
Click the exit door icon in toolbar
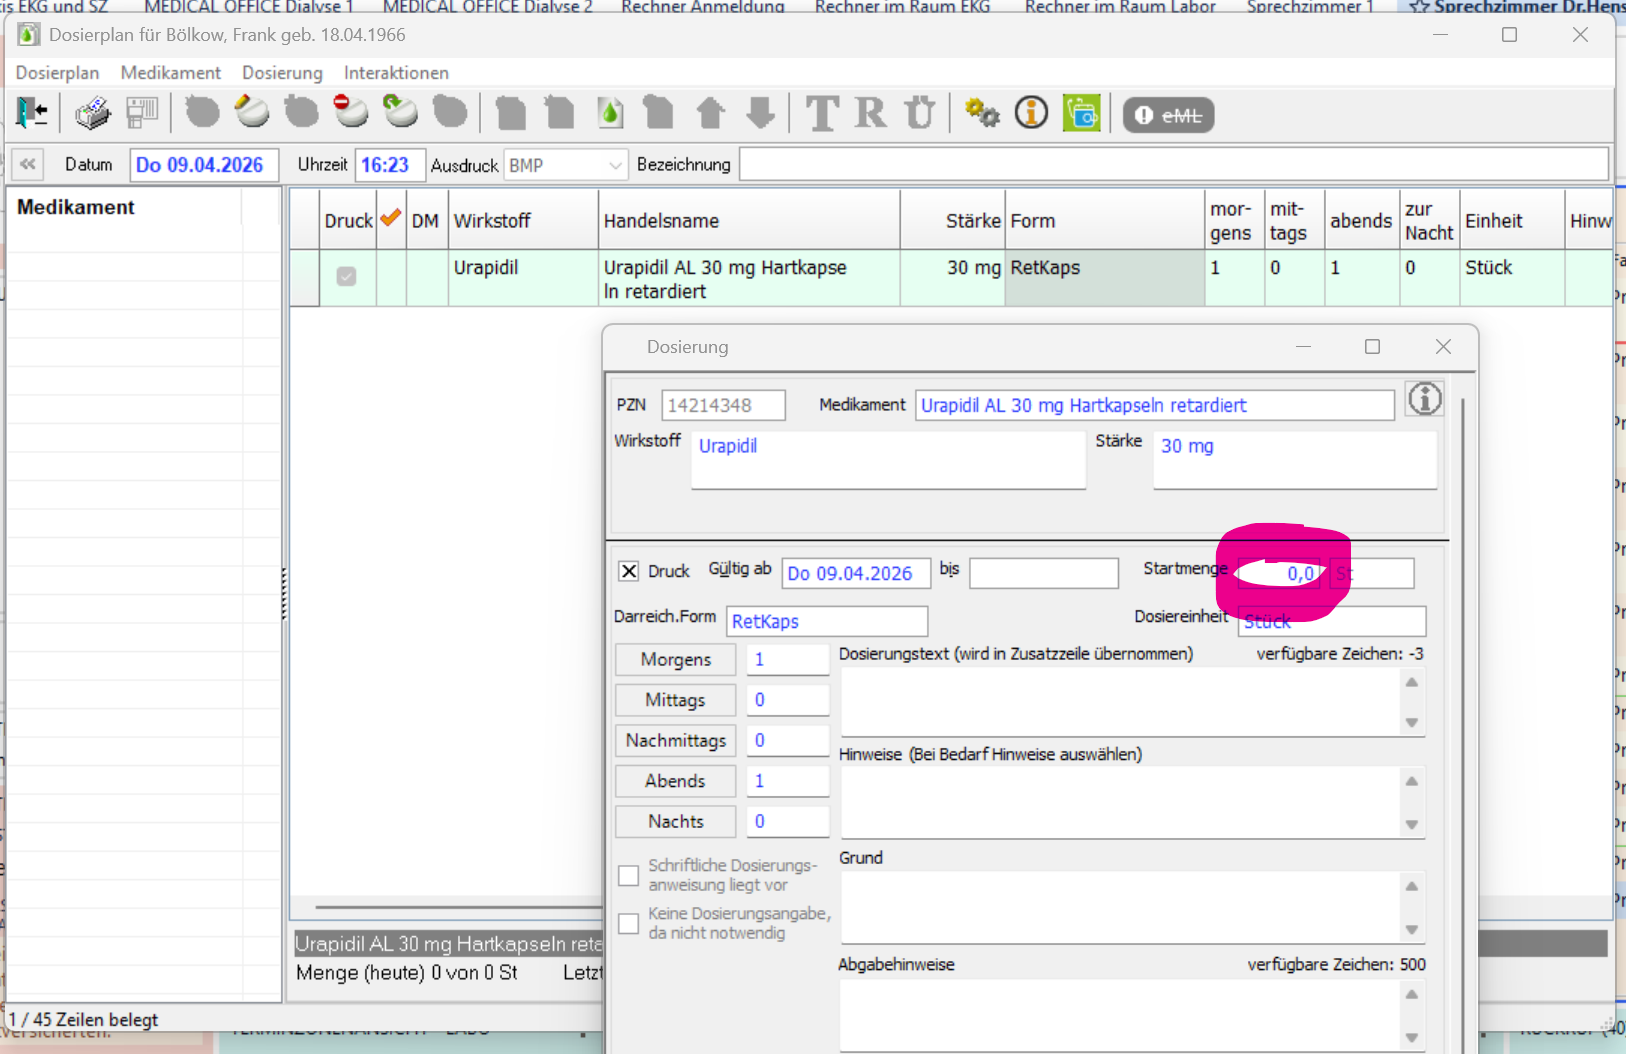32,113
